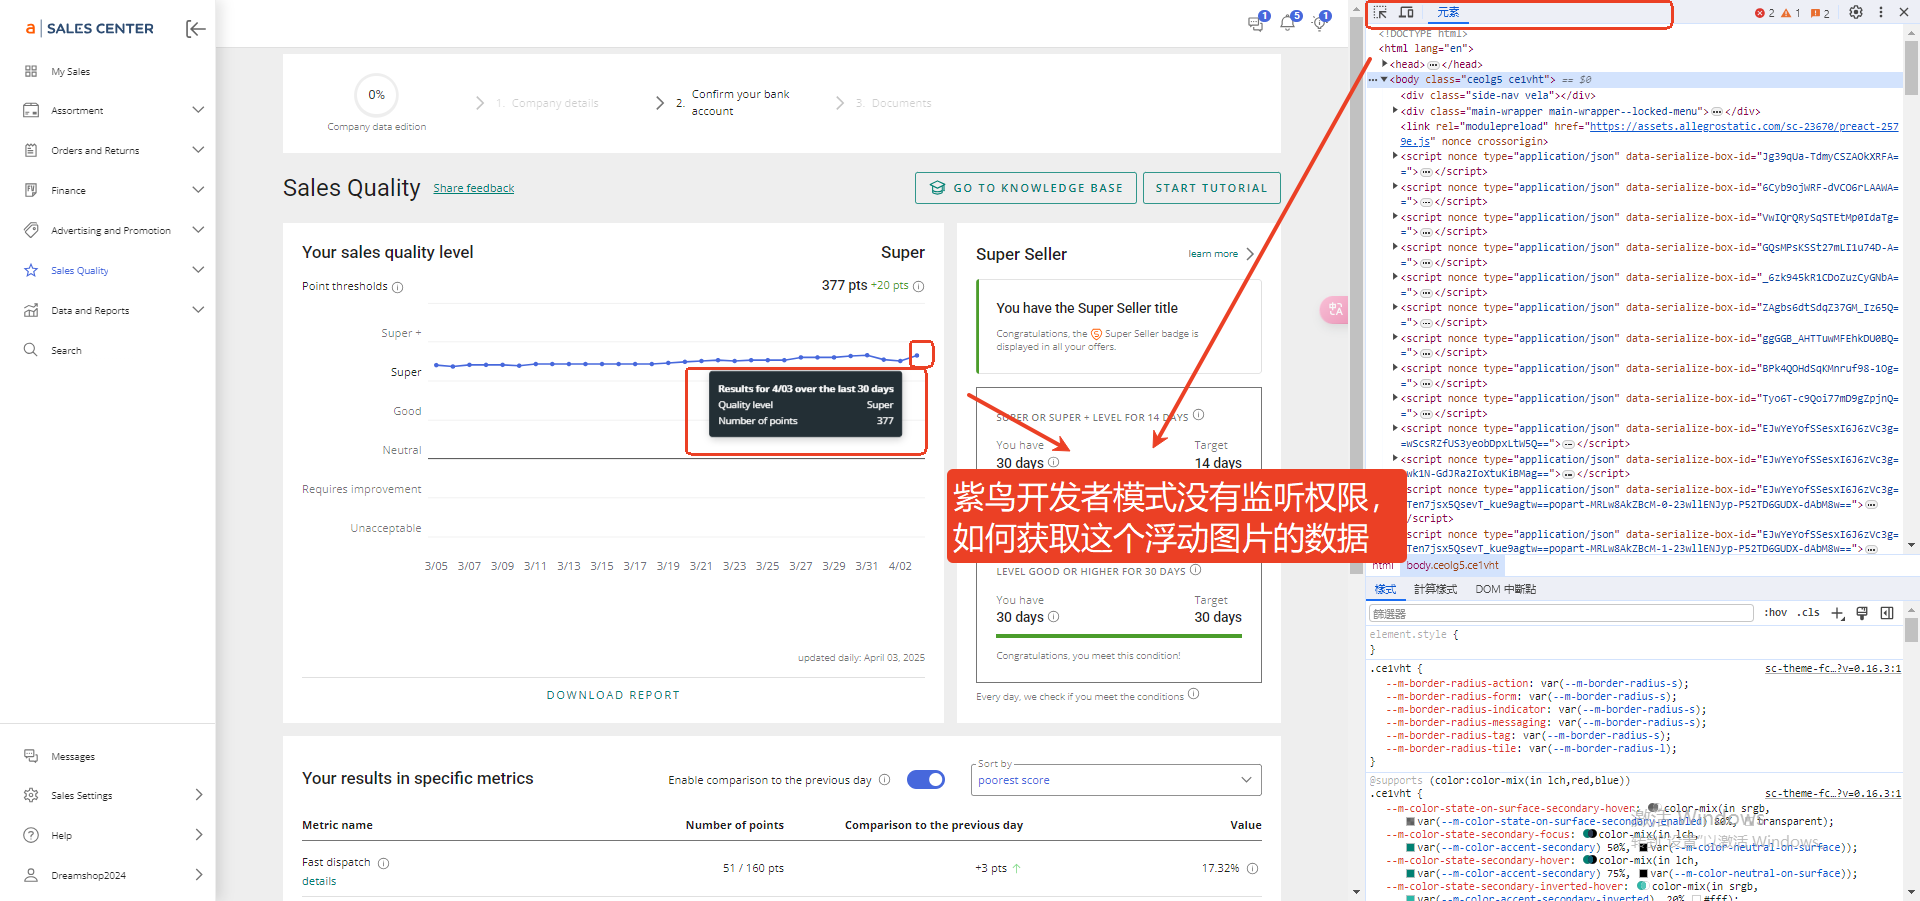Open My Sales page

[71, 72]
